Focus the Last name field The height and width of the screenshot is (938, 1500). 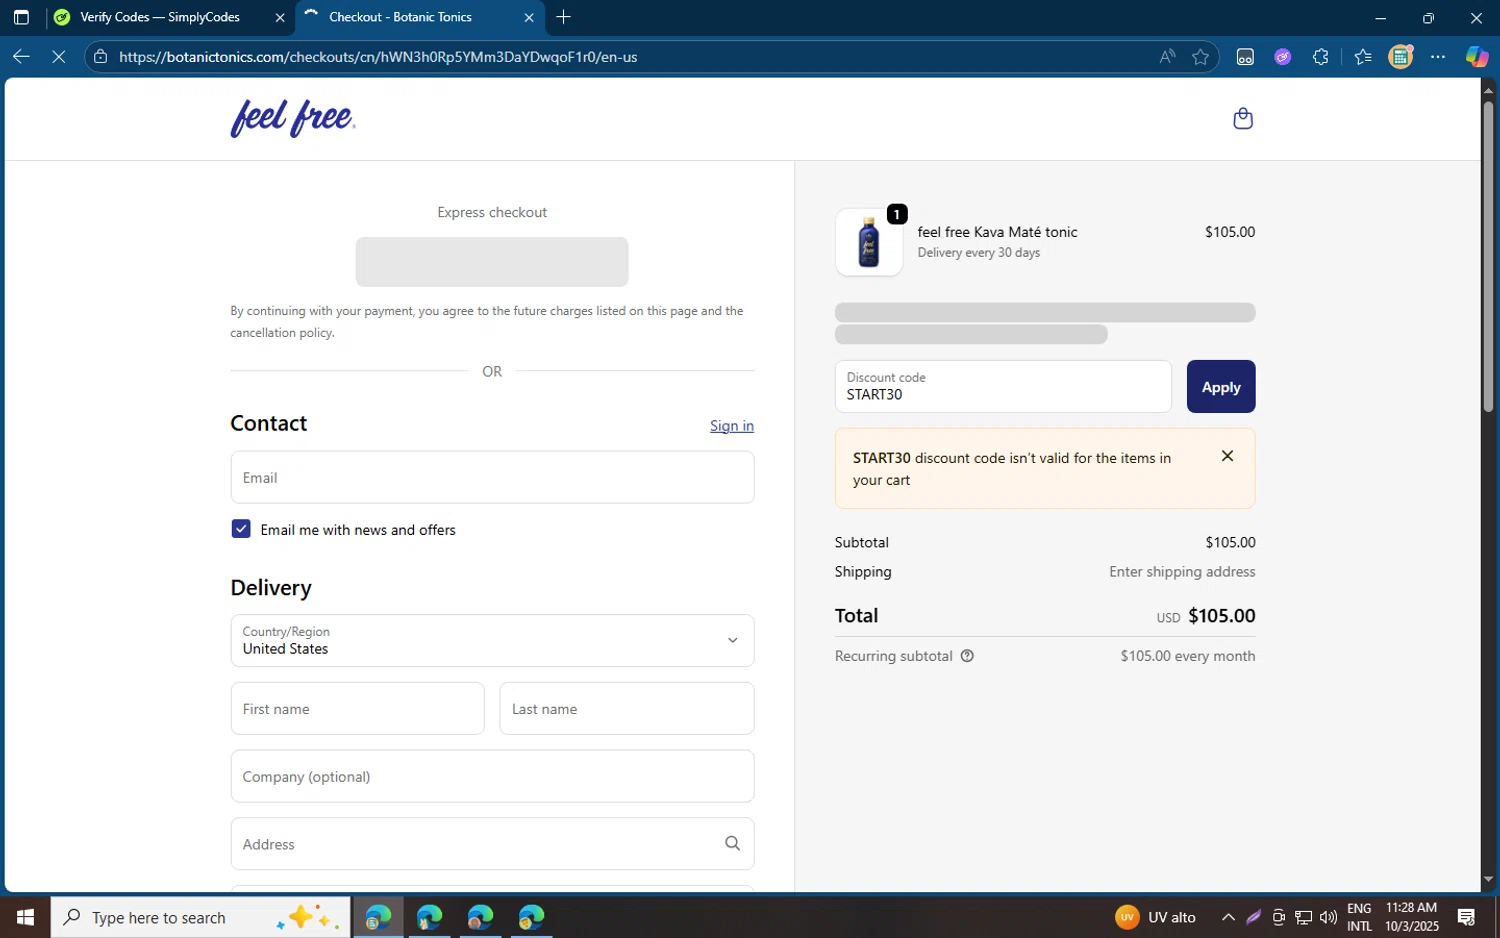point(627,709)
